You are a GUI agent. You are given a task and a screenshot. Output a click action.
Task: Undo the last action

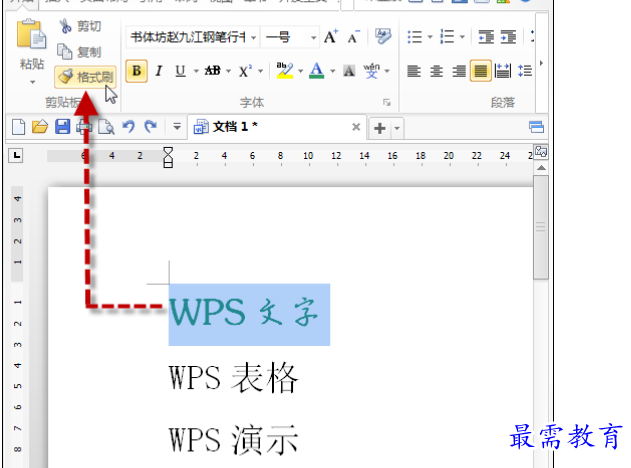[128, 127]
